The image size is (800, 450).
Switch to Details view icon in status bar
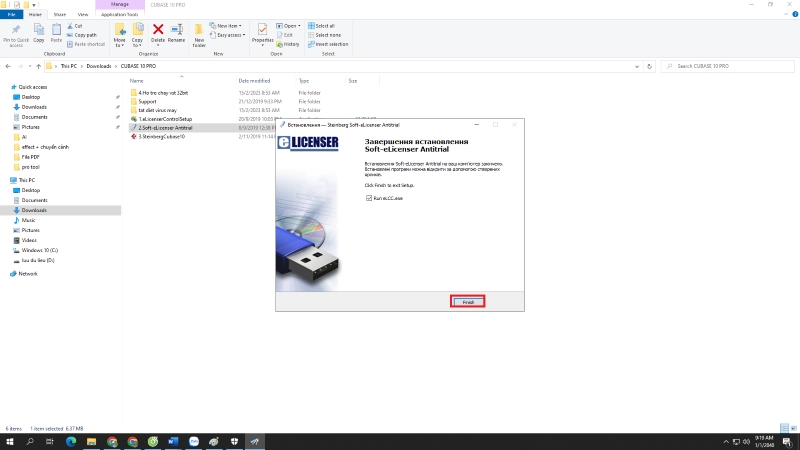(784, 429)
